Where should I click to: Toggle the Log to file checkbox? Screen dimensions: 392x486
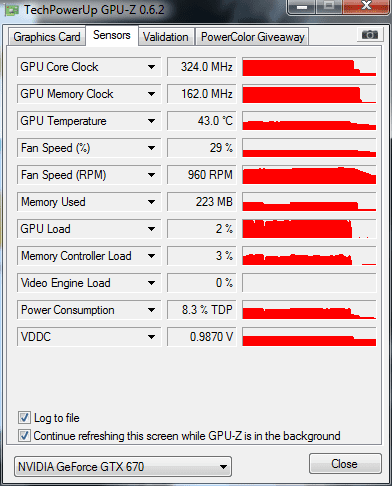[24, 418]
